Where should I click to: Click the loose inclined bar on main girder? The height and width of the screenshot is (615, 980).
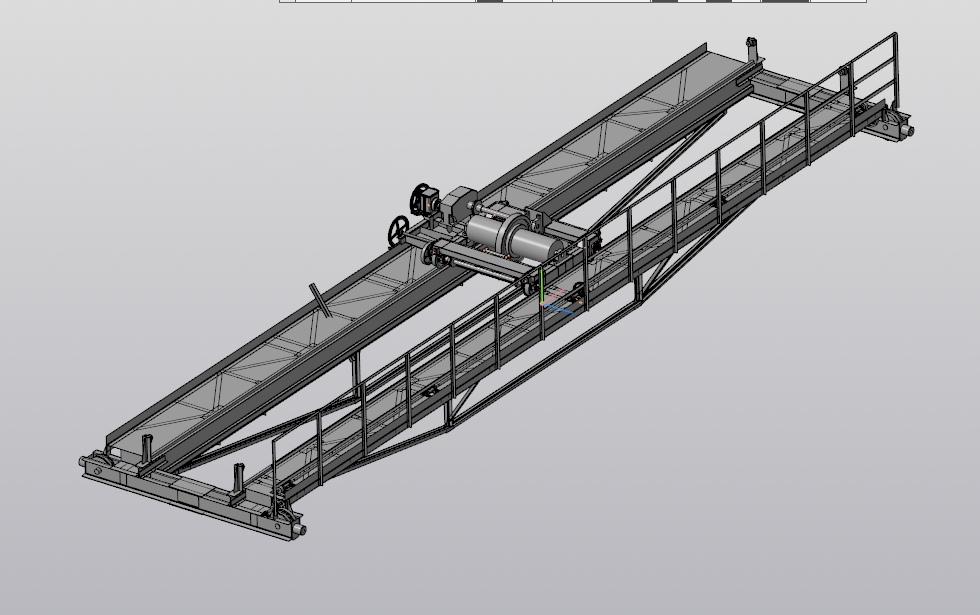(x=320, y=300)
